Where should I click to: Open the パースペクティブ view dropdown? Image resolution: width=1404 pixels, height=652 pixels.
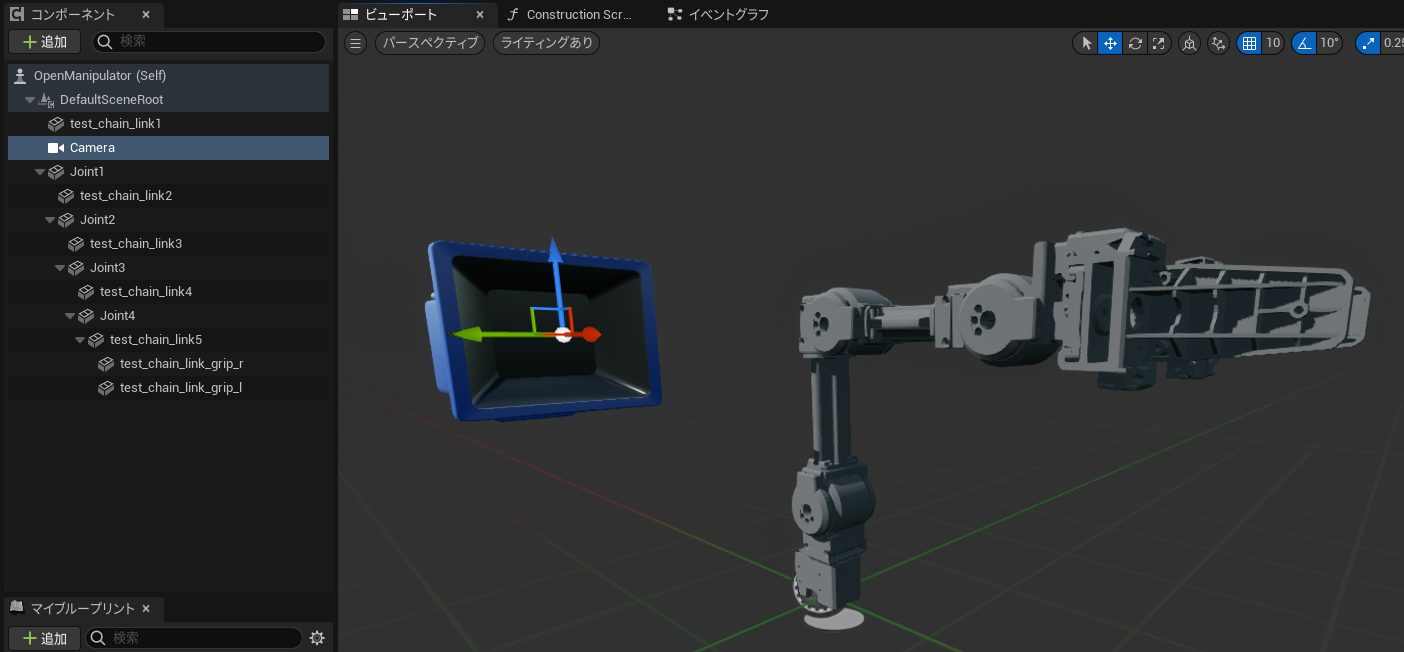[x=429, y=42]
